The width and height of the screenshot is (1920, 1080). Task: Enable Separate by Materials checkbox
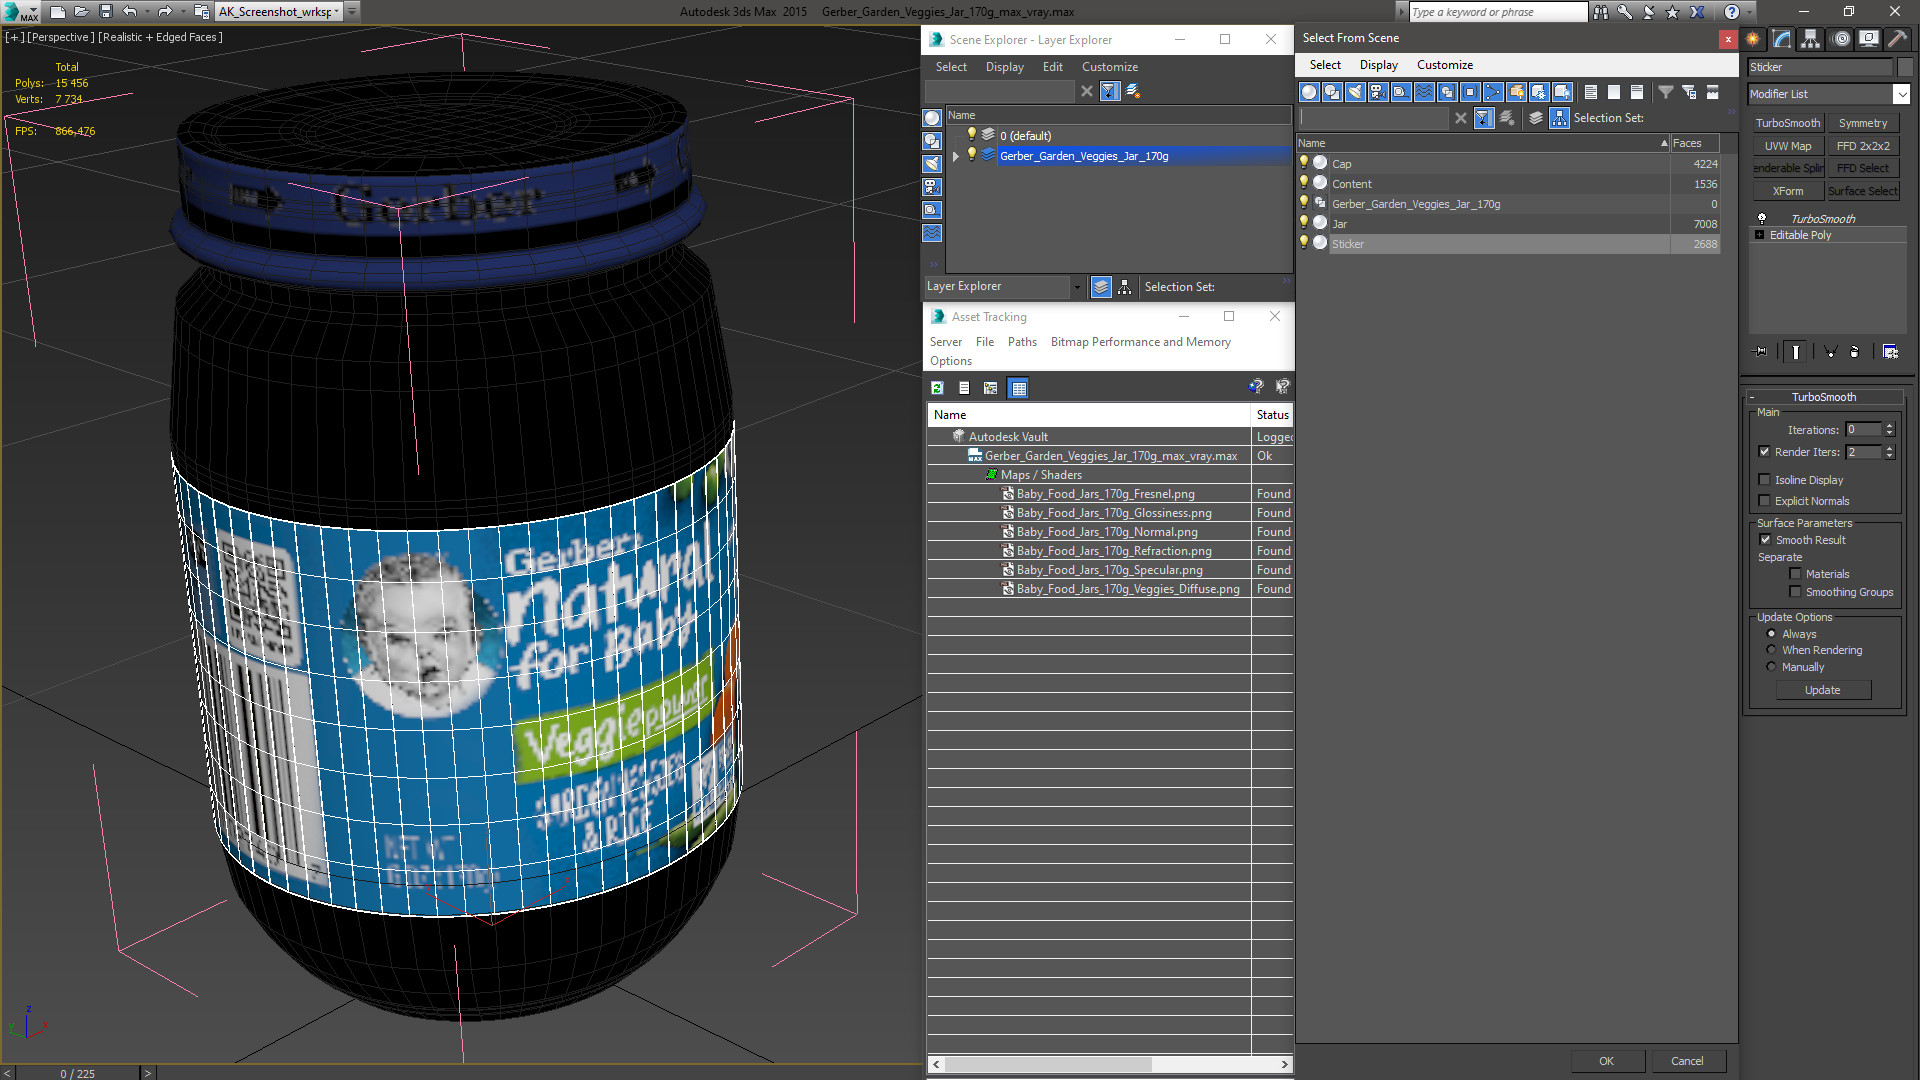click(1796, 574)
